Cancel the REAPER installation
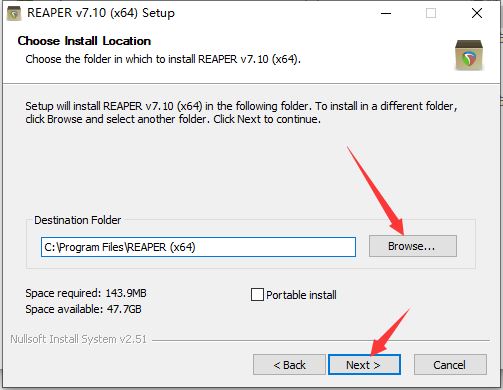Viewport: 503px width, 390px height. click(x=450, y=365)
